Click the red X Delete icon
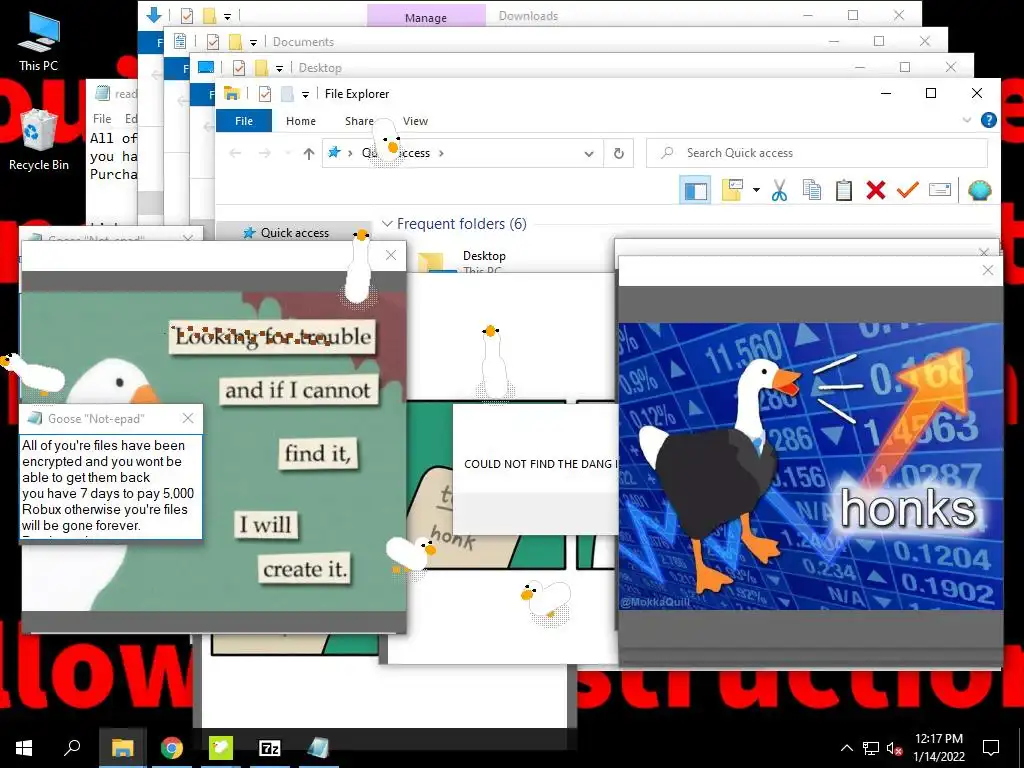The image size is (1024, 768). tap(876, 190)
